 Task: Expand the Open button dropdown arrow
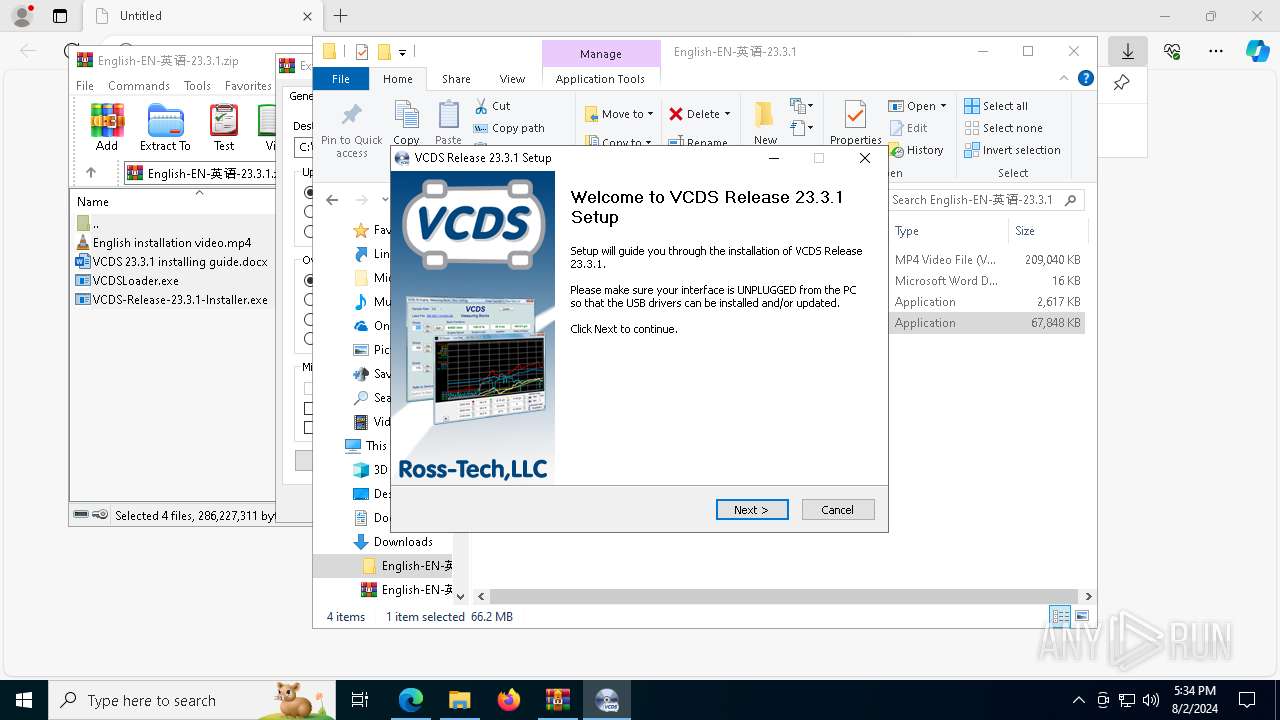[943, 106]
